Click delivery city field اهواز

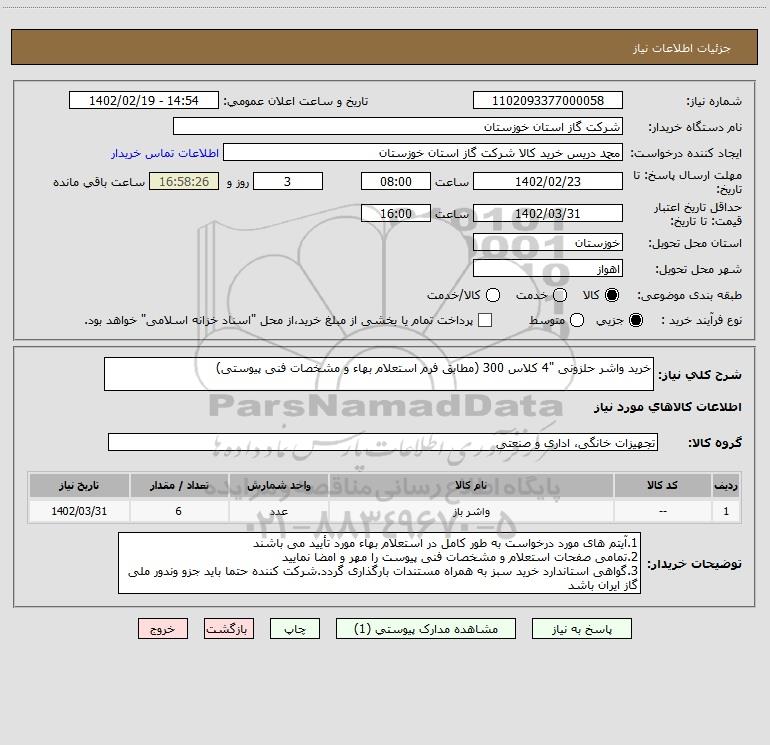coord(548,269)
